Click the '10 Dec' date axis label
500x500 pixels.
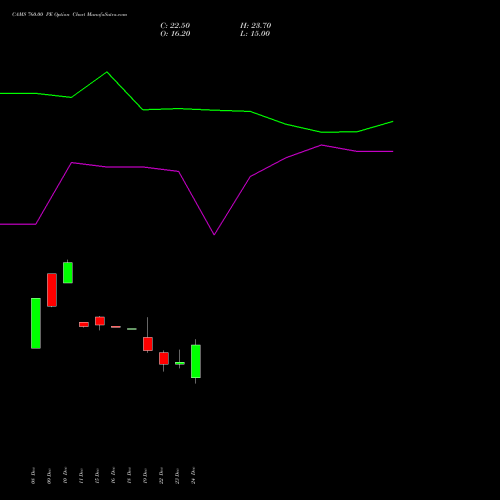point(65,476)
